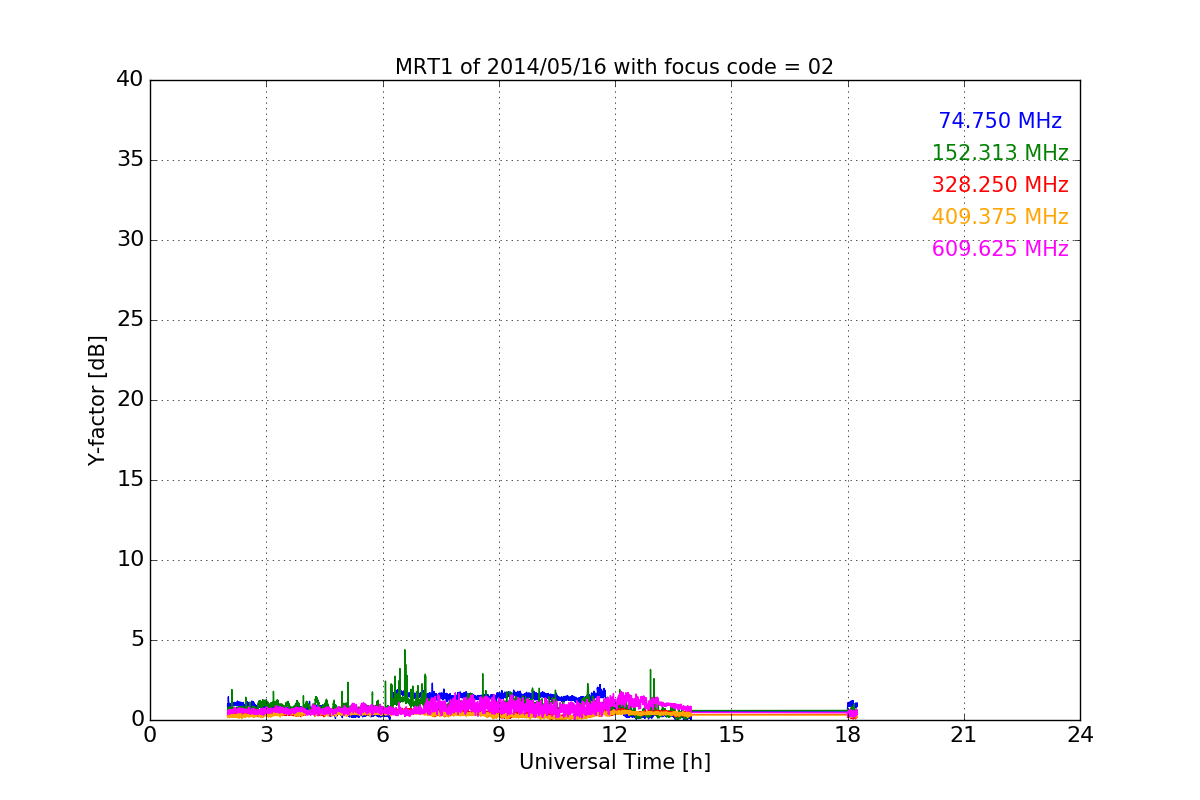This screenshot has height=800, width=1200.
Task: Click the x-axis tick label 3
Action: [x=266, y=735]
